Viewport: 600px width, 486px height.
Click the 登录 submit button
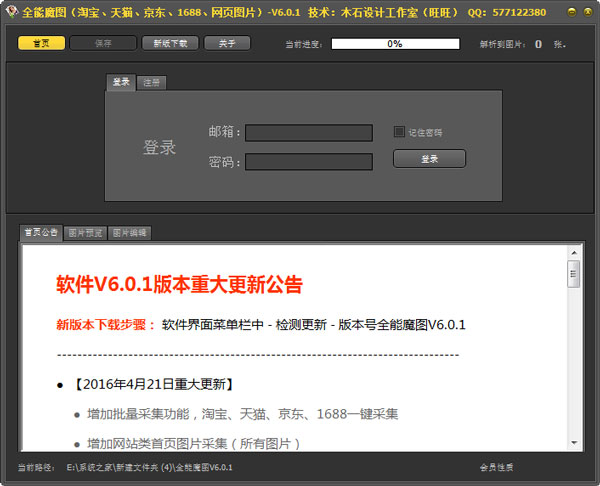click(429, 159)
